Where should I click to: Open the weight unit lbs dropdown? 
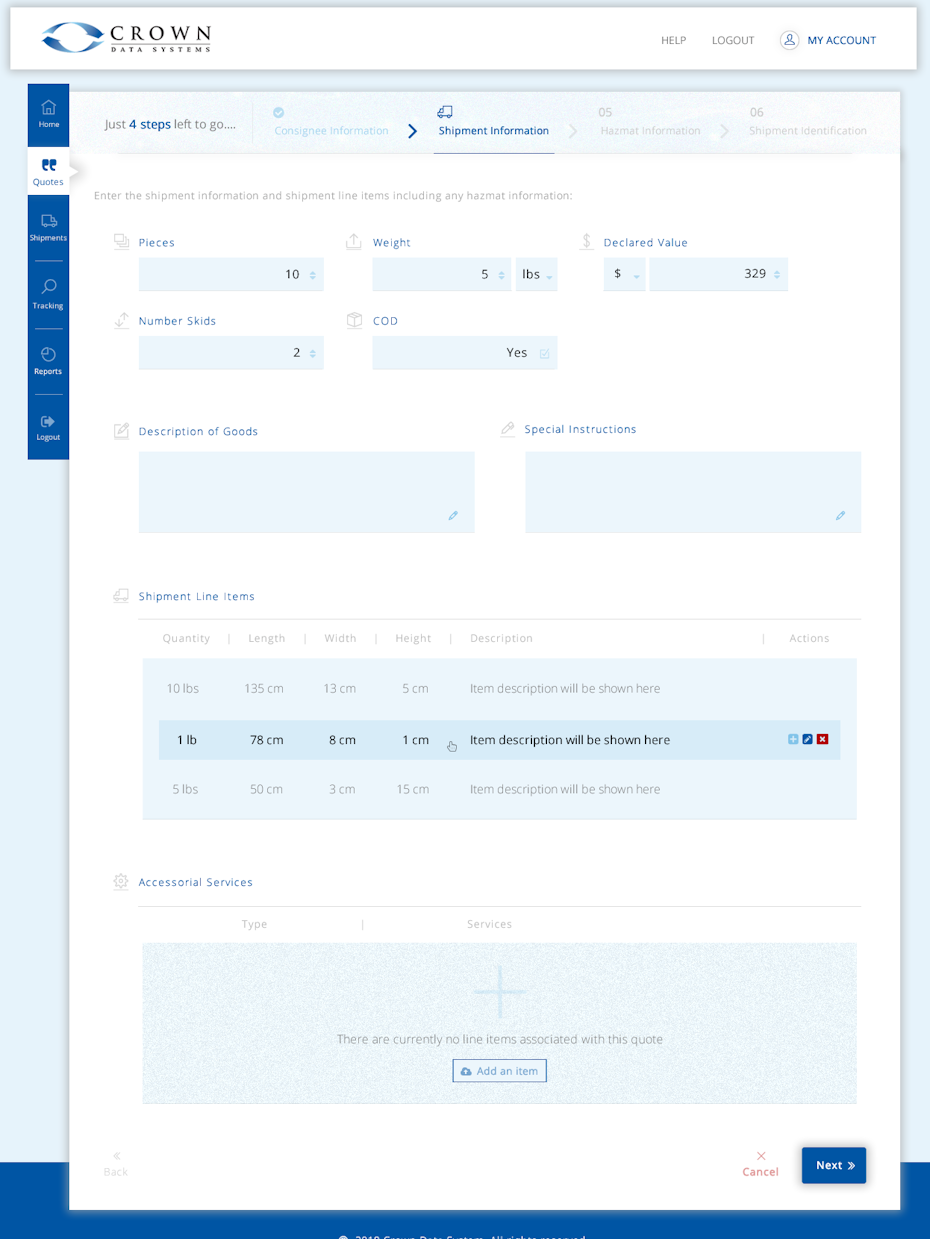pos(537,275)
